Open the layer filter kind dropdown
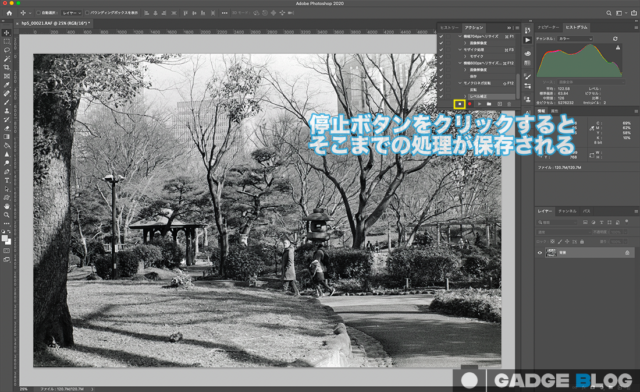Screen dimensions: 640x392 pyautogui.click(x=558, y=222)
